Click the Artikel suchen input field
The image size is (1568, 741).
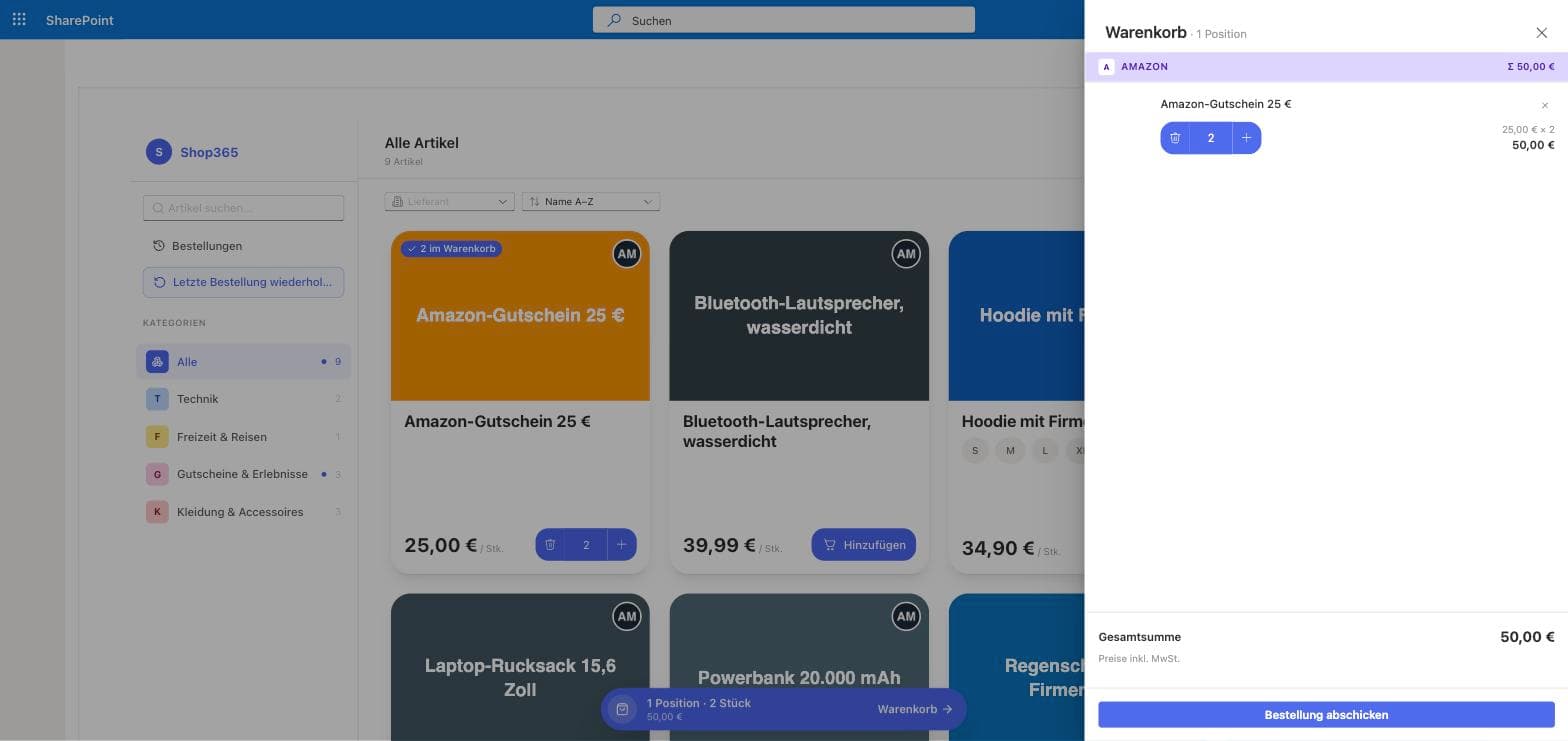(244, 208)
